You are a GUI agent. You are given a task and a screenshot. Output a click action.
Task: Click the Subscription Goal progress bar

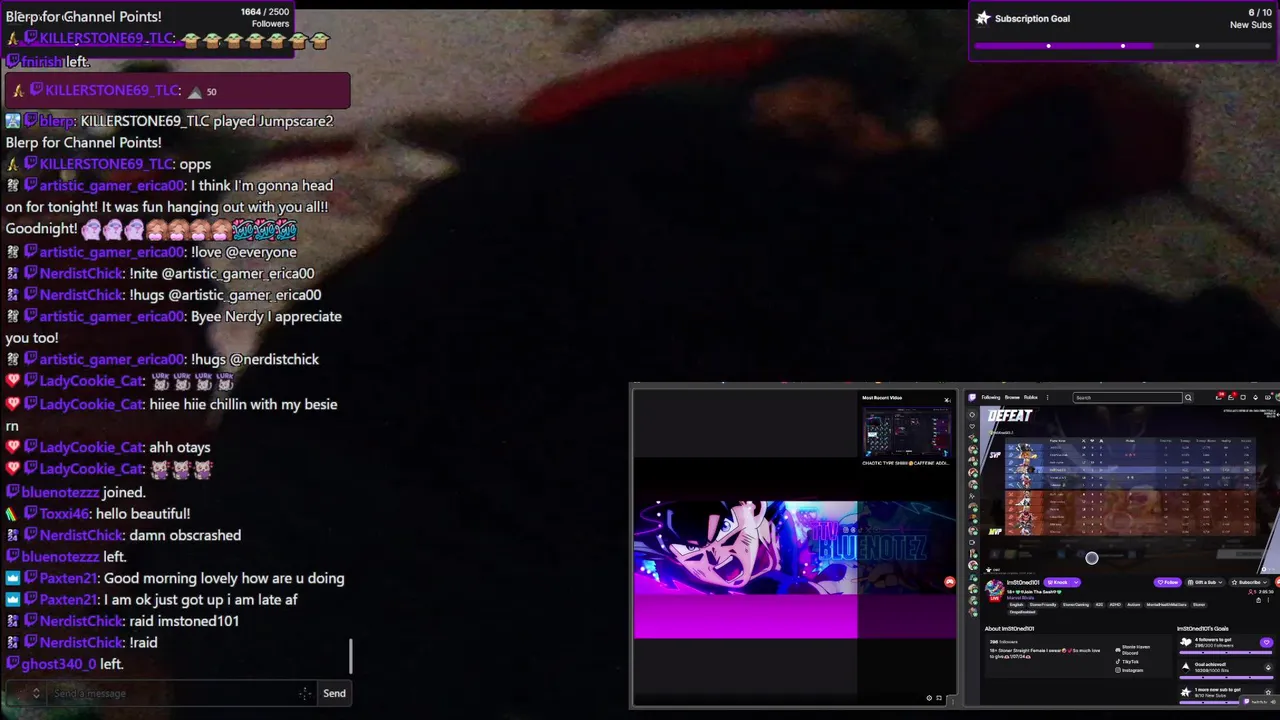pyautogui.click(x=1122, y=46)
